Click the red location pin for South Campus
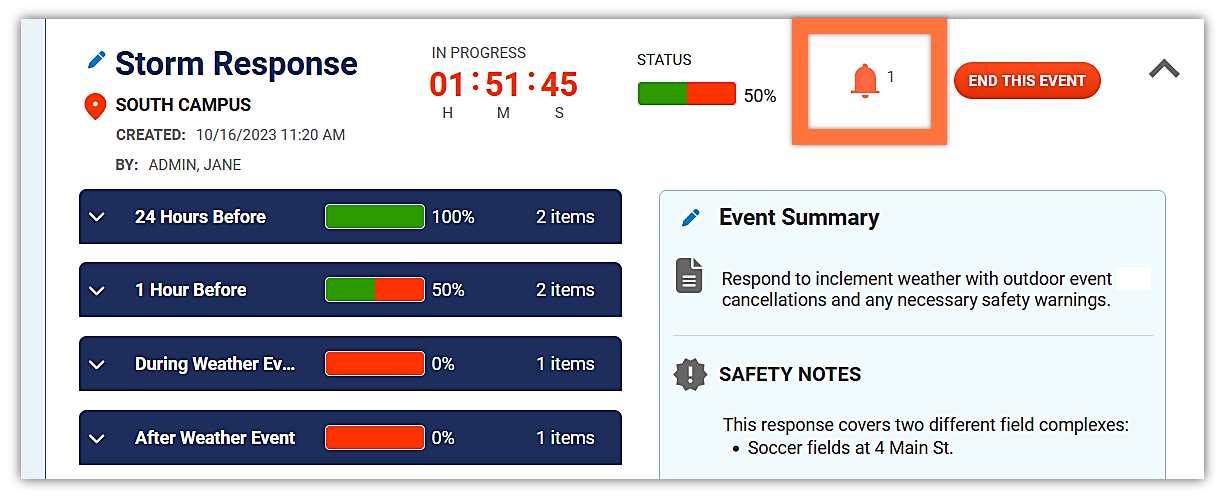 pos(95,106)
